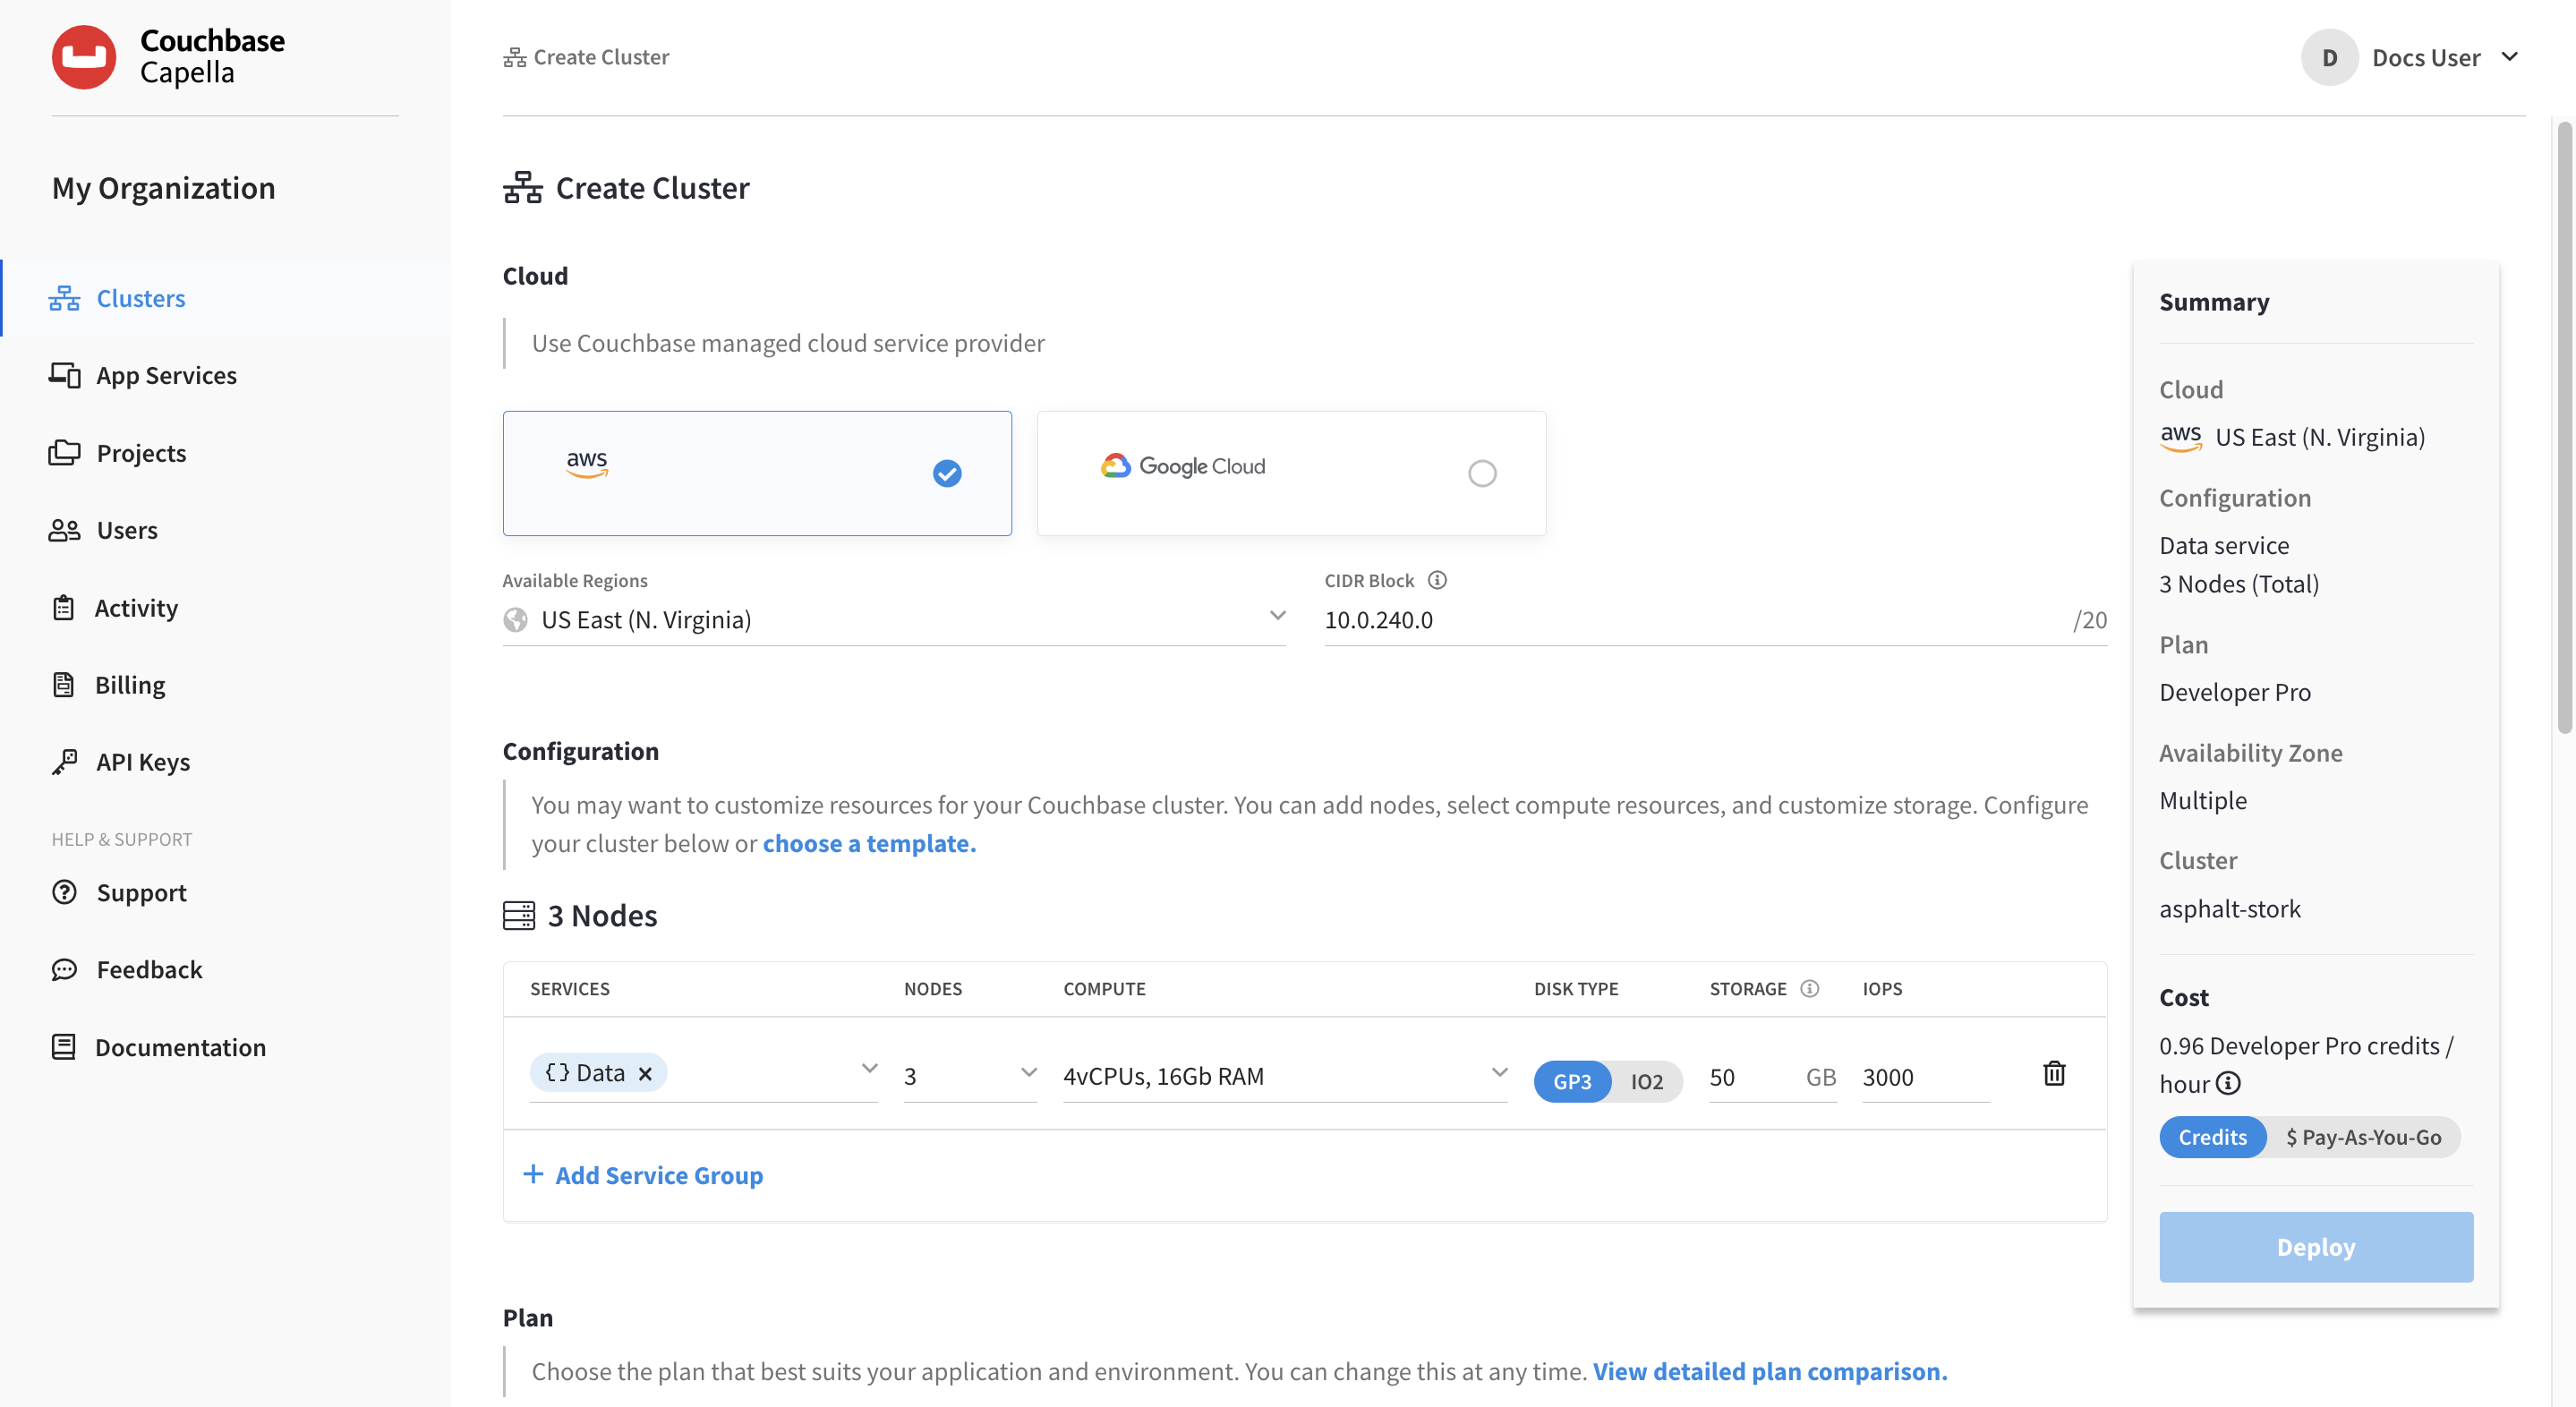
Task: Switch cost display to Pay-As-You-Go
Action: point(2364,1137)
